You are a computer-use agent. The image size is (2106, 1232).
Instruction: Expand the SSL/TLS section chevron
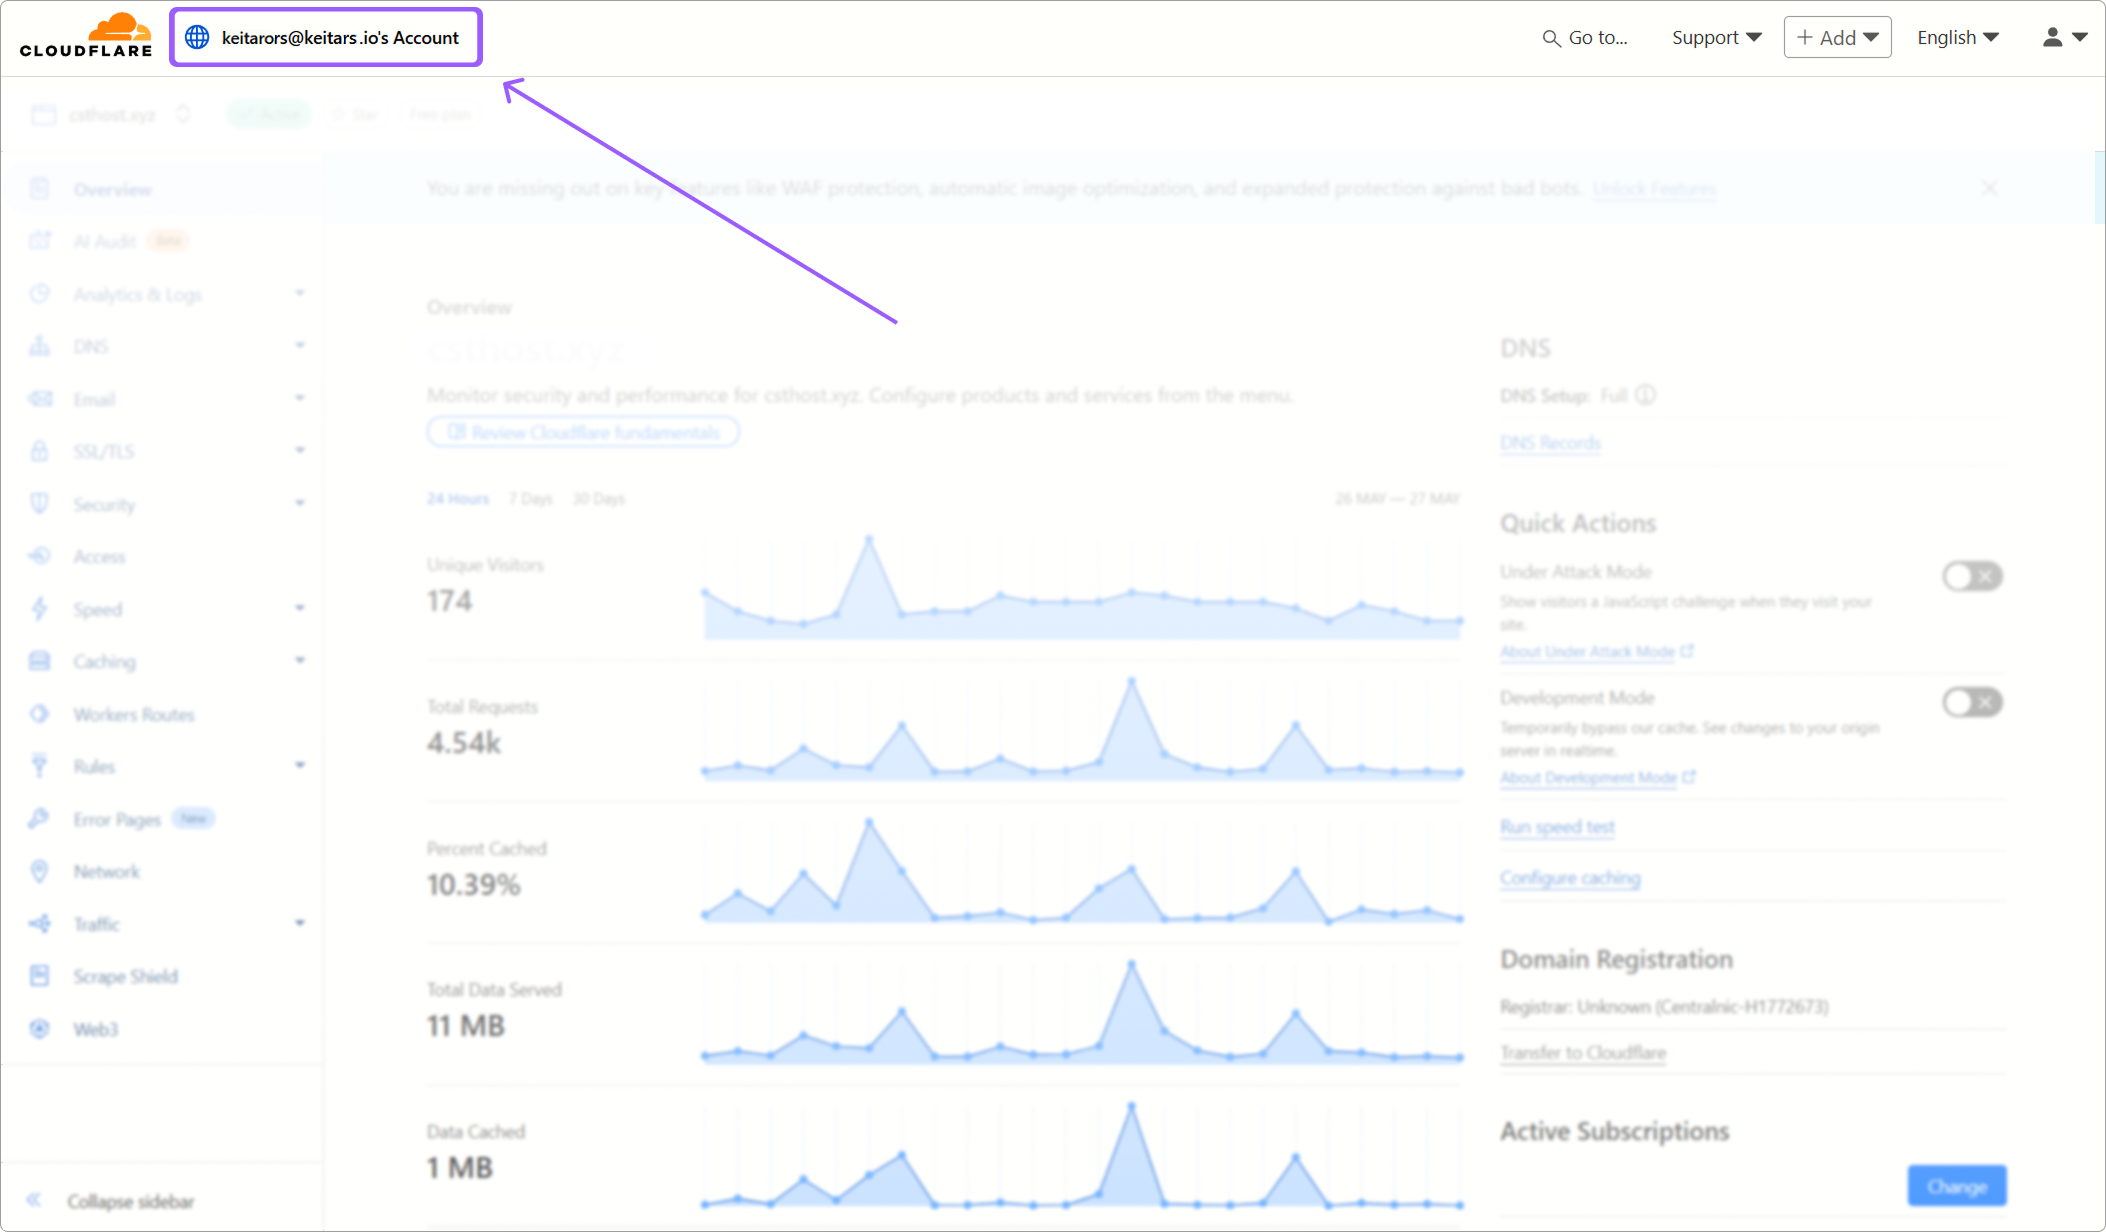(299, 451)
